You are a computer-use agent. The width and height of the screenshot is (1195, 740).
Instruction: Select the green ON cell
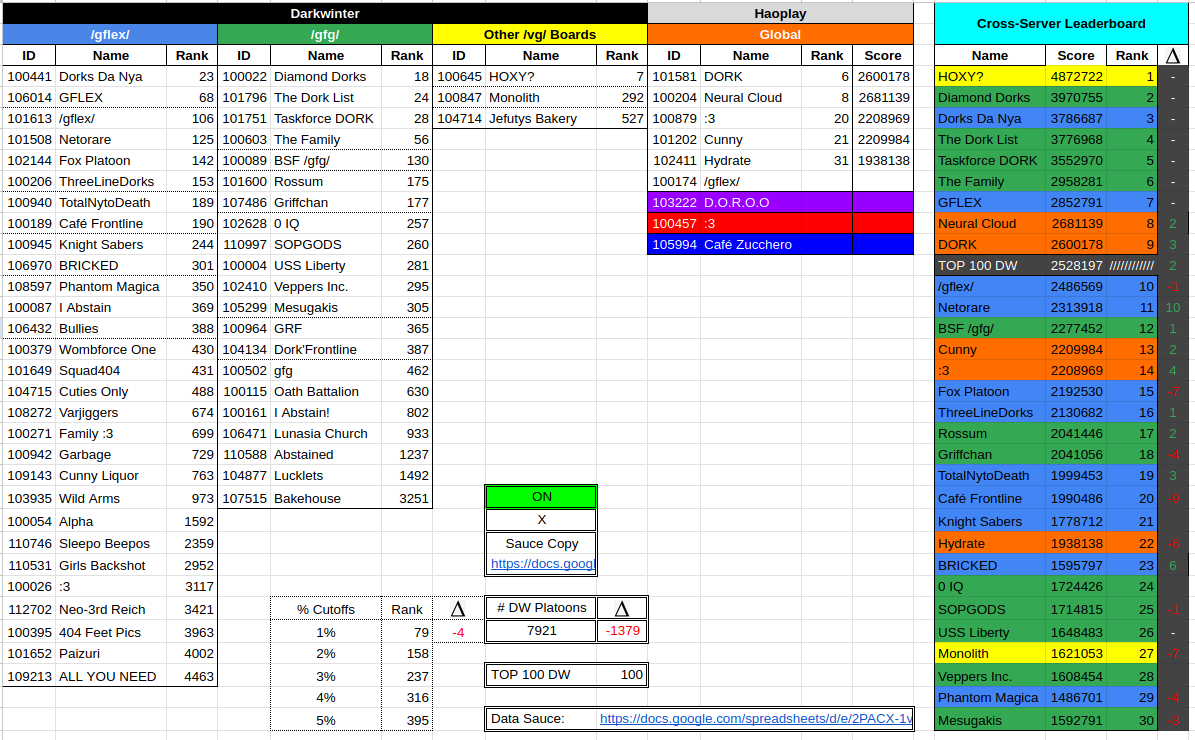(541, 497)
